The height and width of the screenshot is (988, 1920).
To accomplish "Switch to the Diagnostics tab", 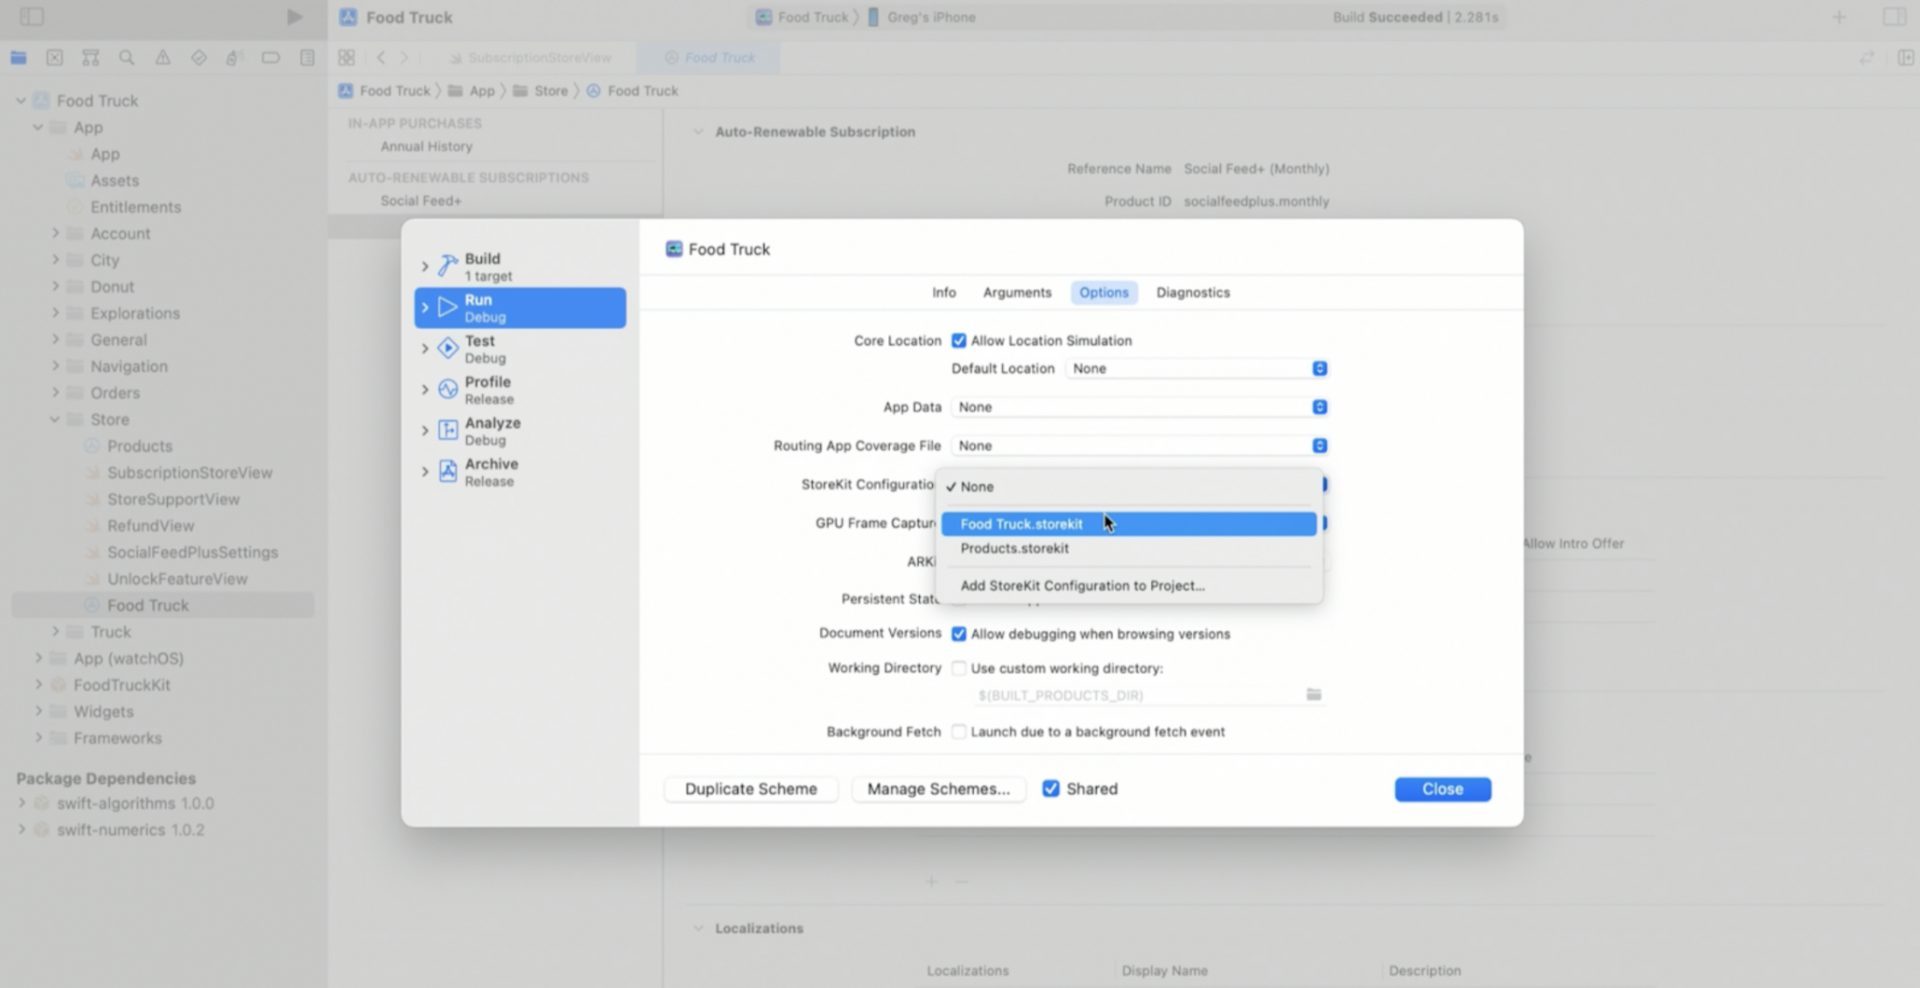I will pyautogui.click(x=1193, y=293).
